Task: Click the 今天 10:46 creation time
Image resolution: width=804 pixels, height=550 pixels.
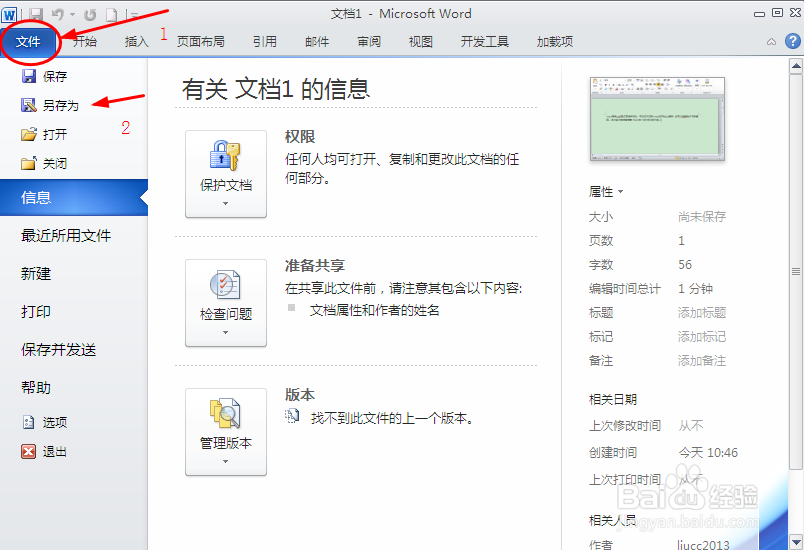Action: [708, 453]
